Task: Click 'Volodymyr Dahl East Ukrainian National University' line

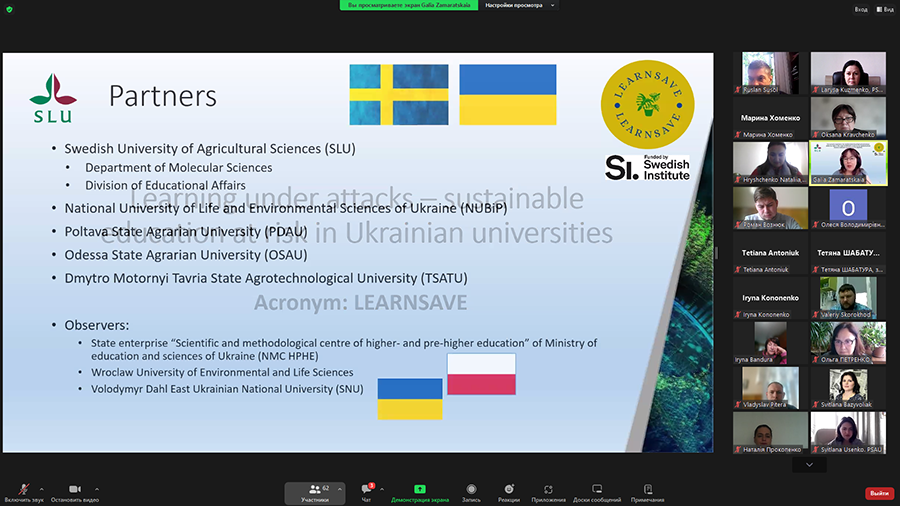Action: coord(227,389)
